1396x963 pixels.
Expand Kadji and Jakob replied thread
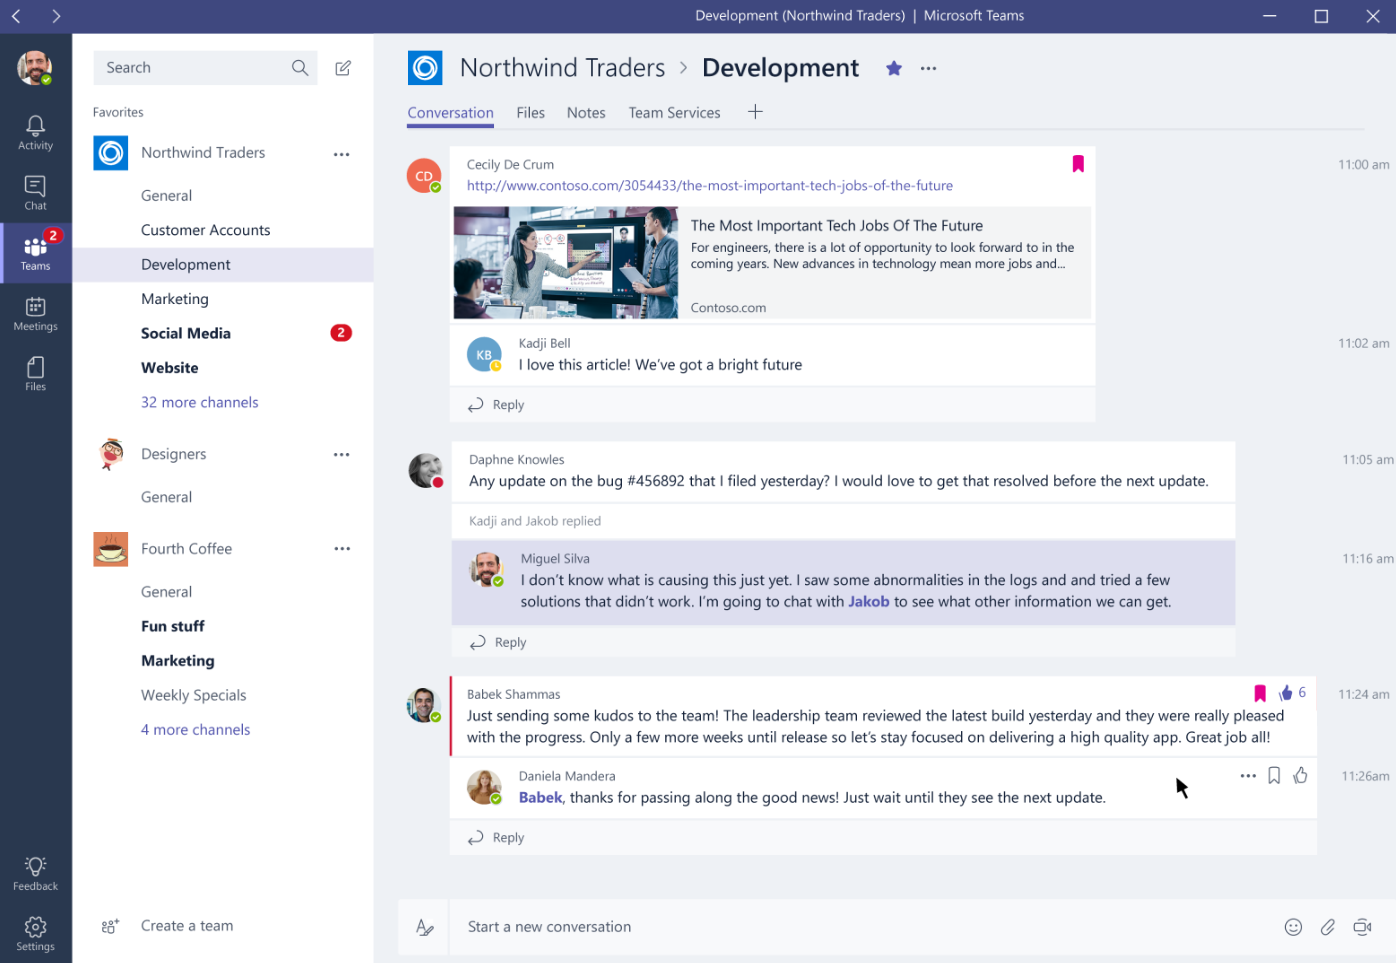point(535,521)
